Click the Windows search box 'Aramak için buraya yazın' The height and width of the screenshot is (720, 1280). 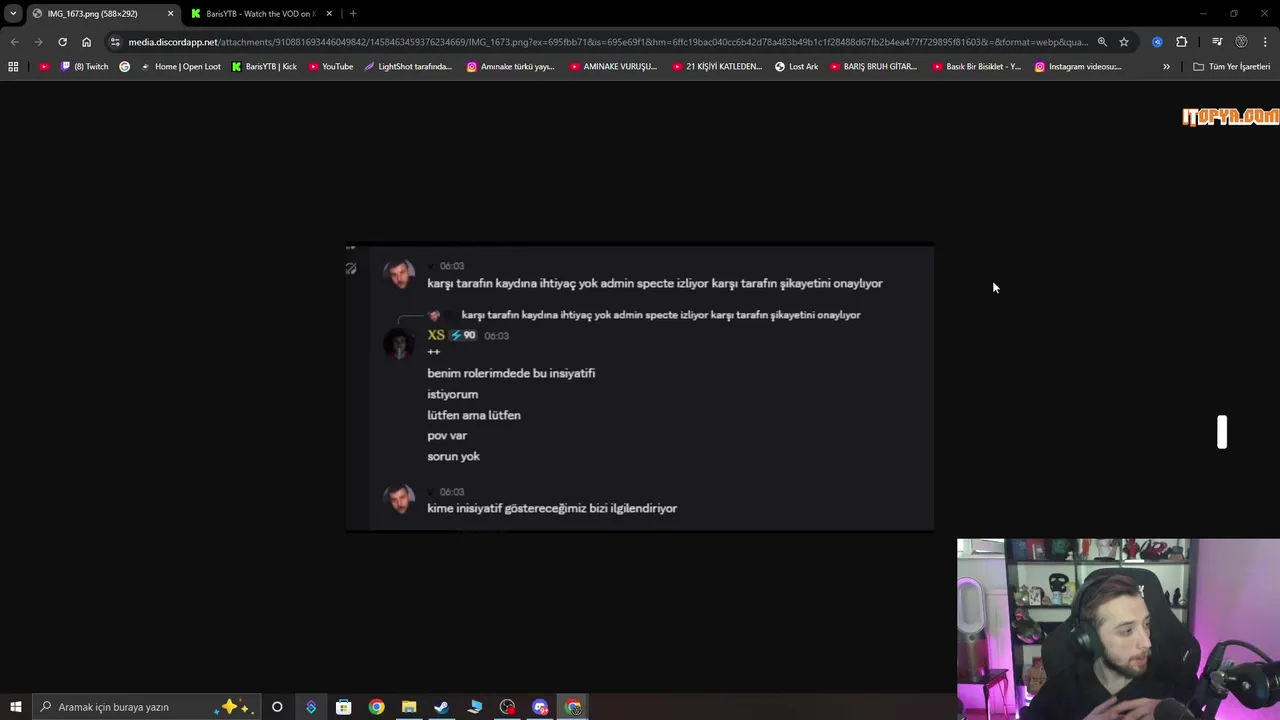(x=145, y=707)
